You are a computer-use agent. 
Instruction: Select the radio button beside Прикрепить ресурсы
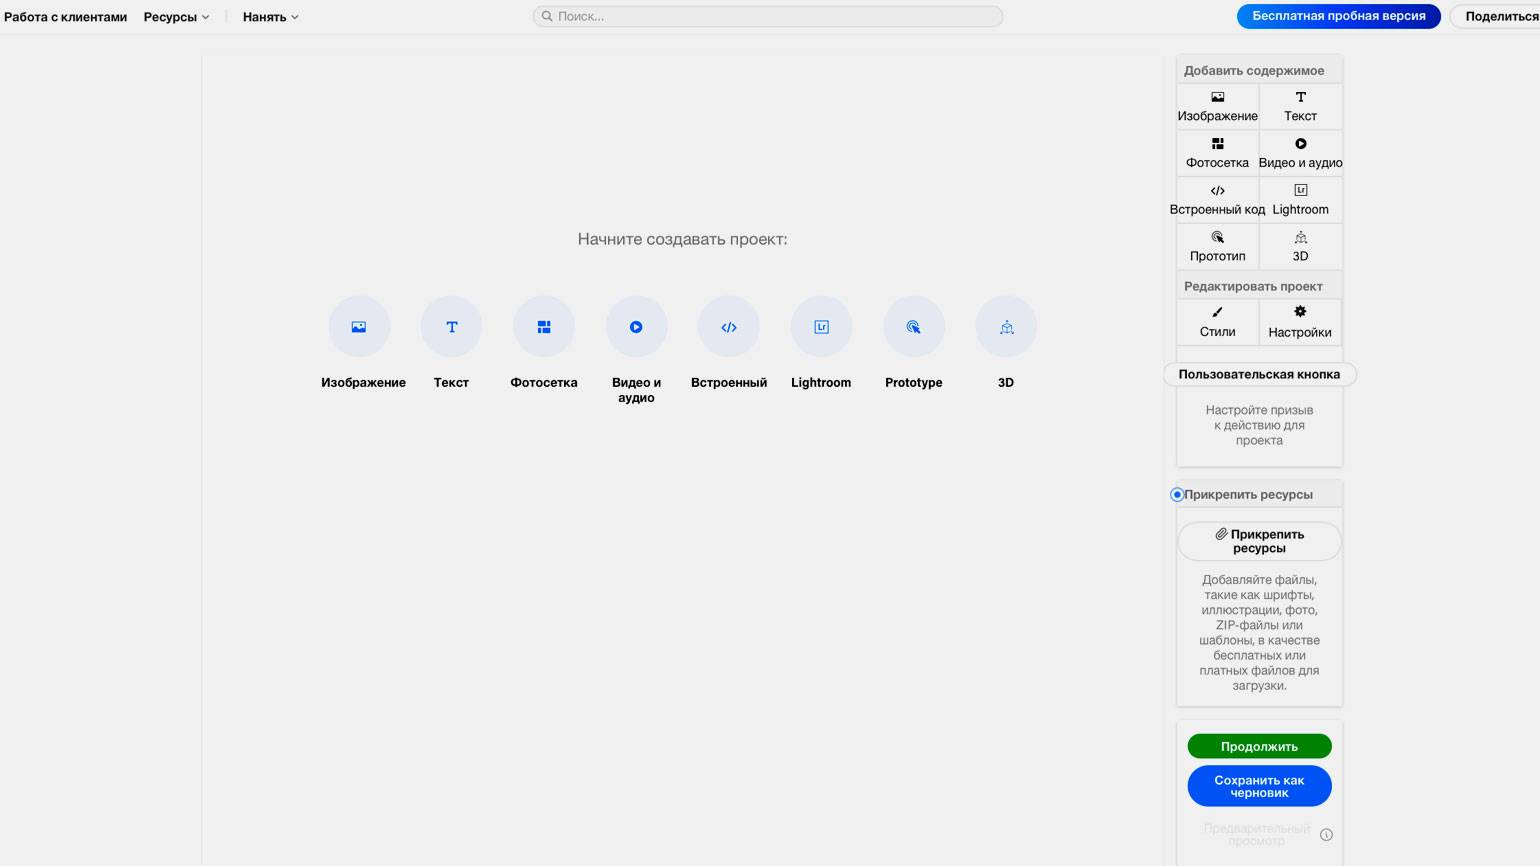(1177, 495)
